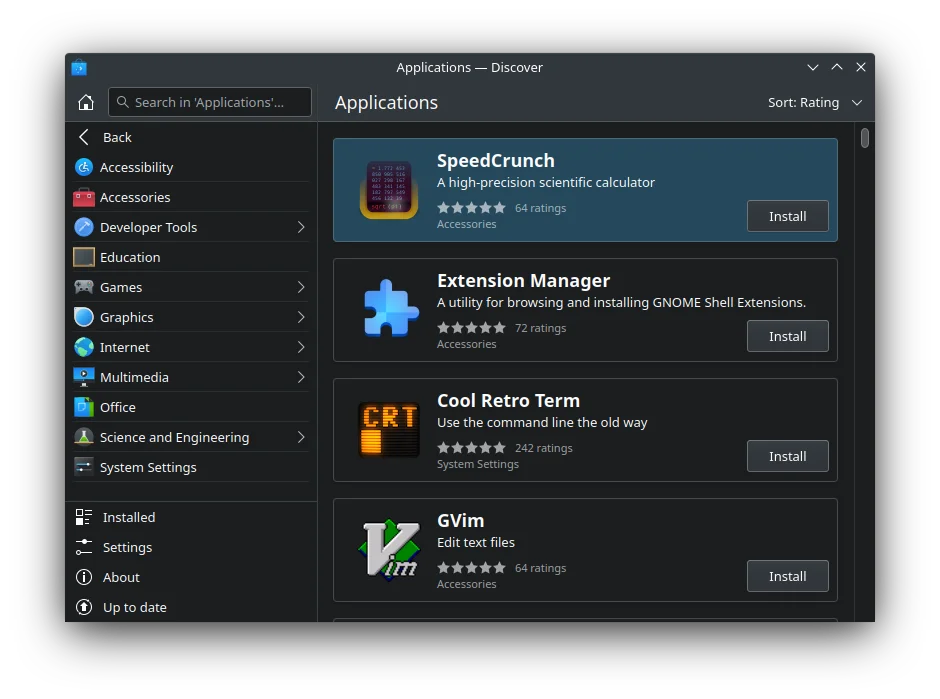Screen dimensions: 940x699
Task: Click the Accessibility category icon
Action: 84,167
